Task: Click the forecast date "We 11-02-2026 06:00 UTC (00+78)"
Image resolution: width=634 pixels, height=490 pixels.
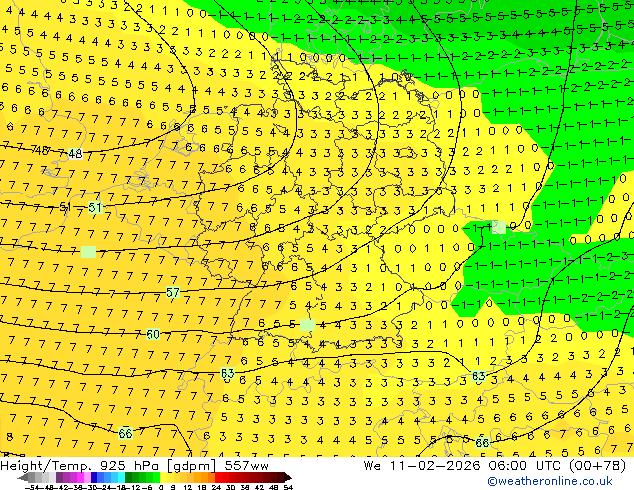Action: [x=495, y=466]
